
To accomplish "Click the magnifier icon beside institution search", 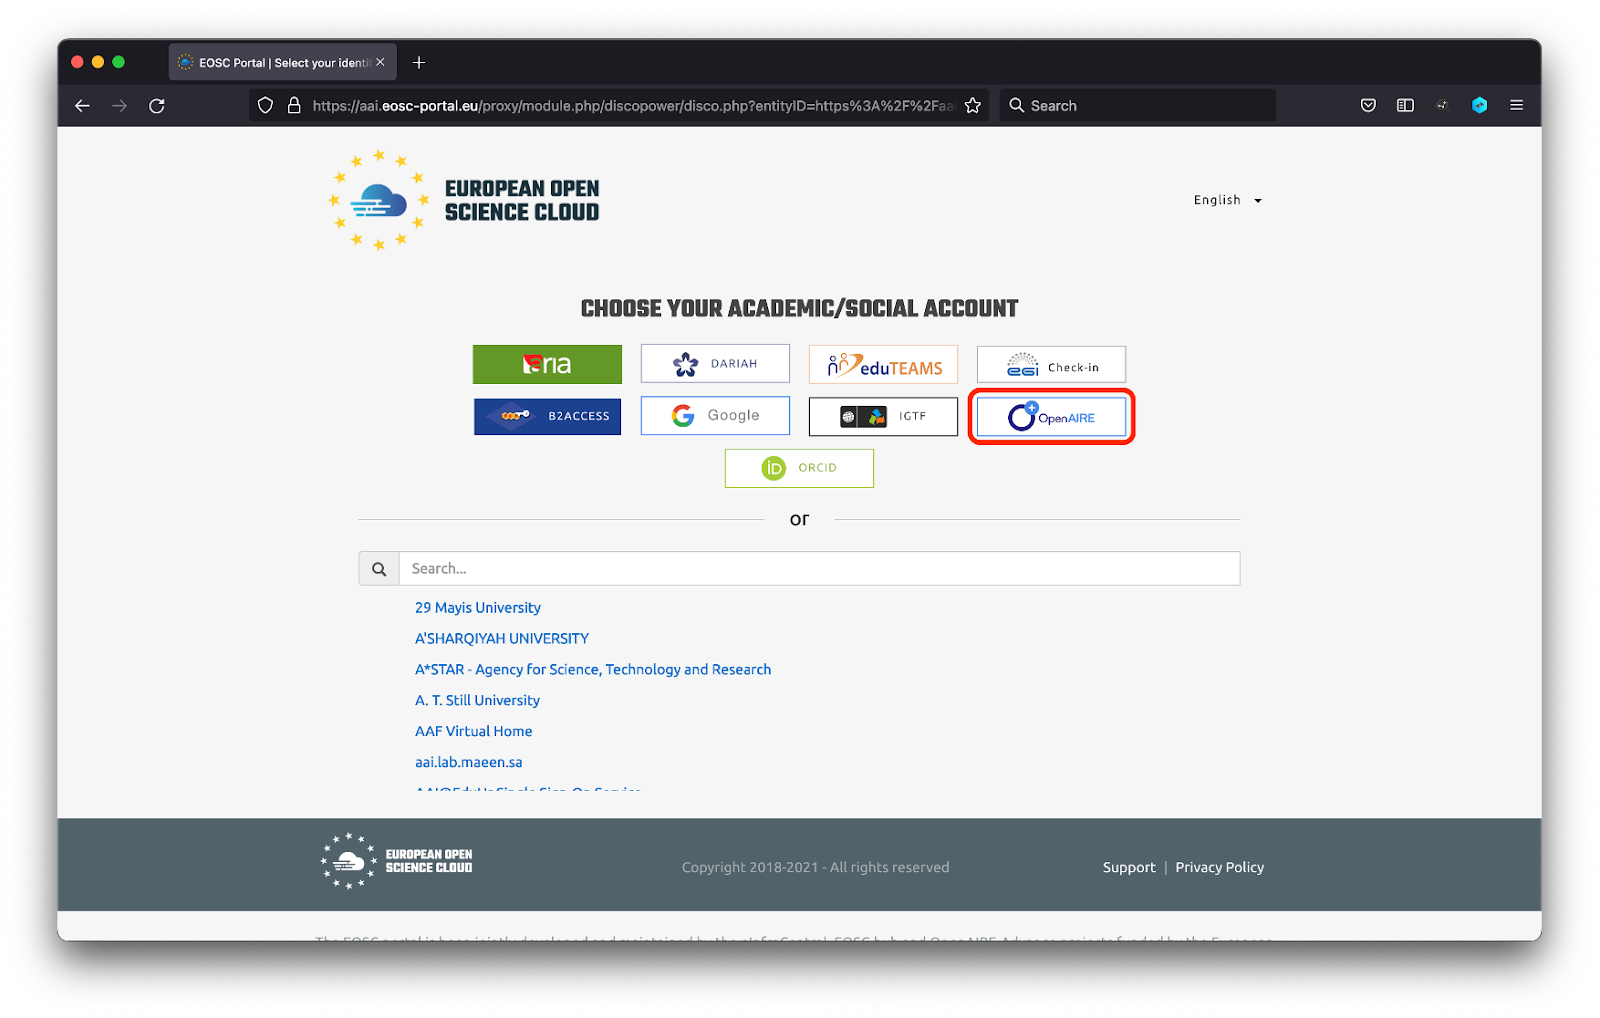I will [379, 569].
